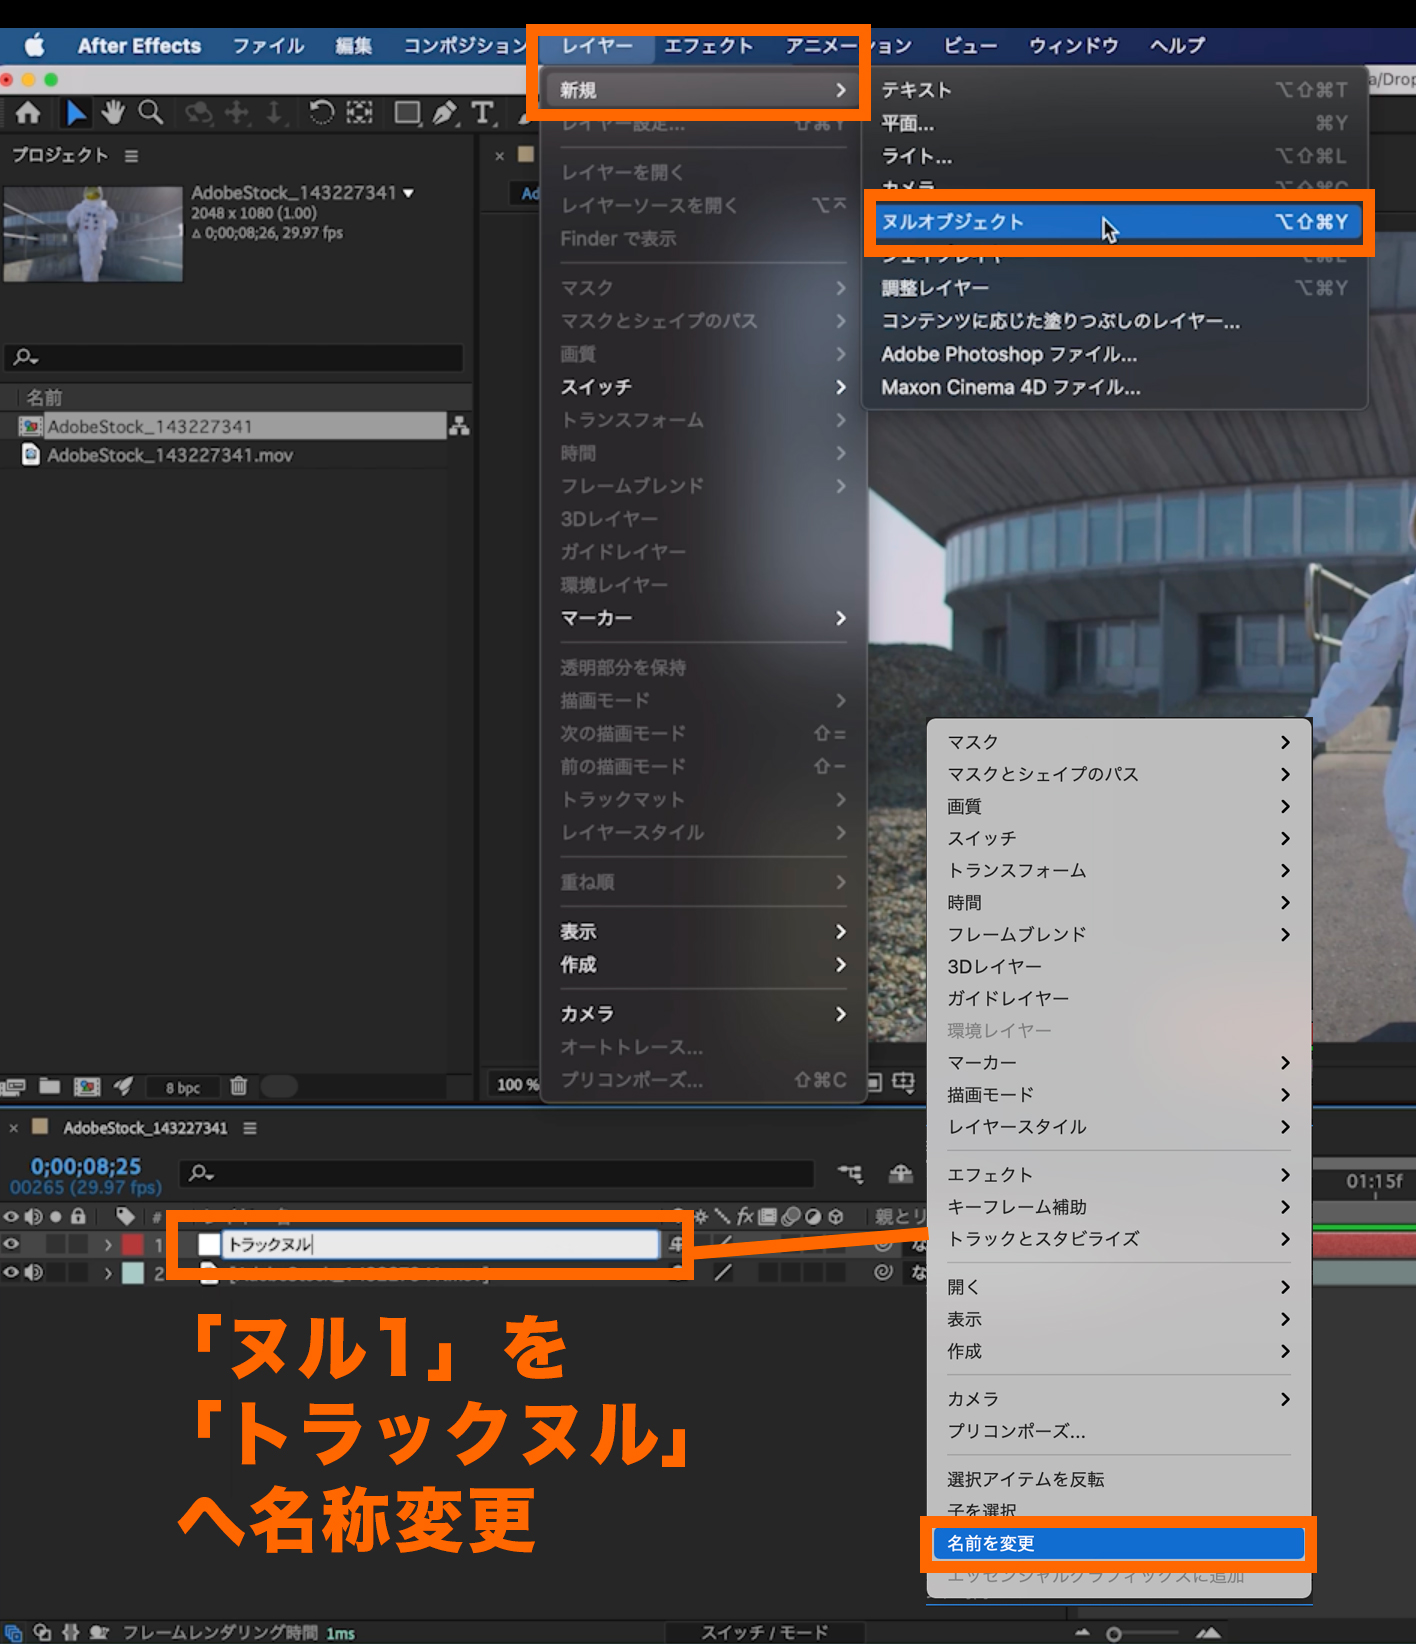The image size is (1416, 1644).
Task: Delete selected project item with trash icon
Action: point(238,1086)
